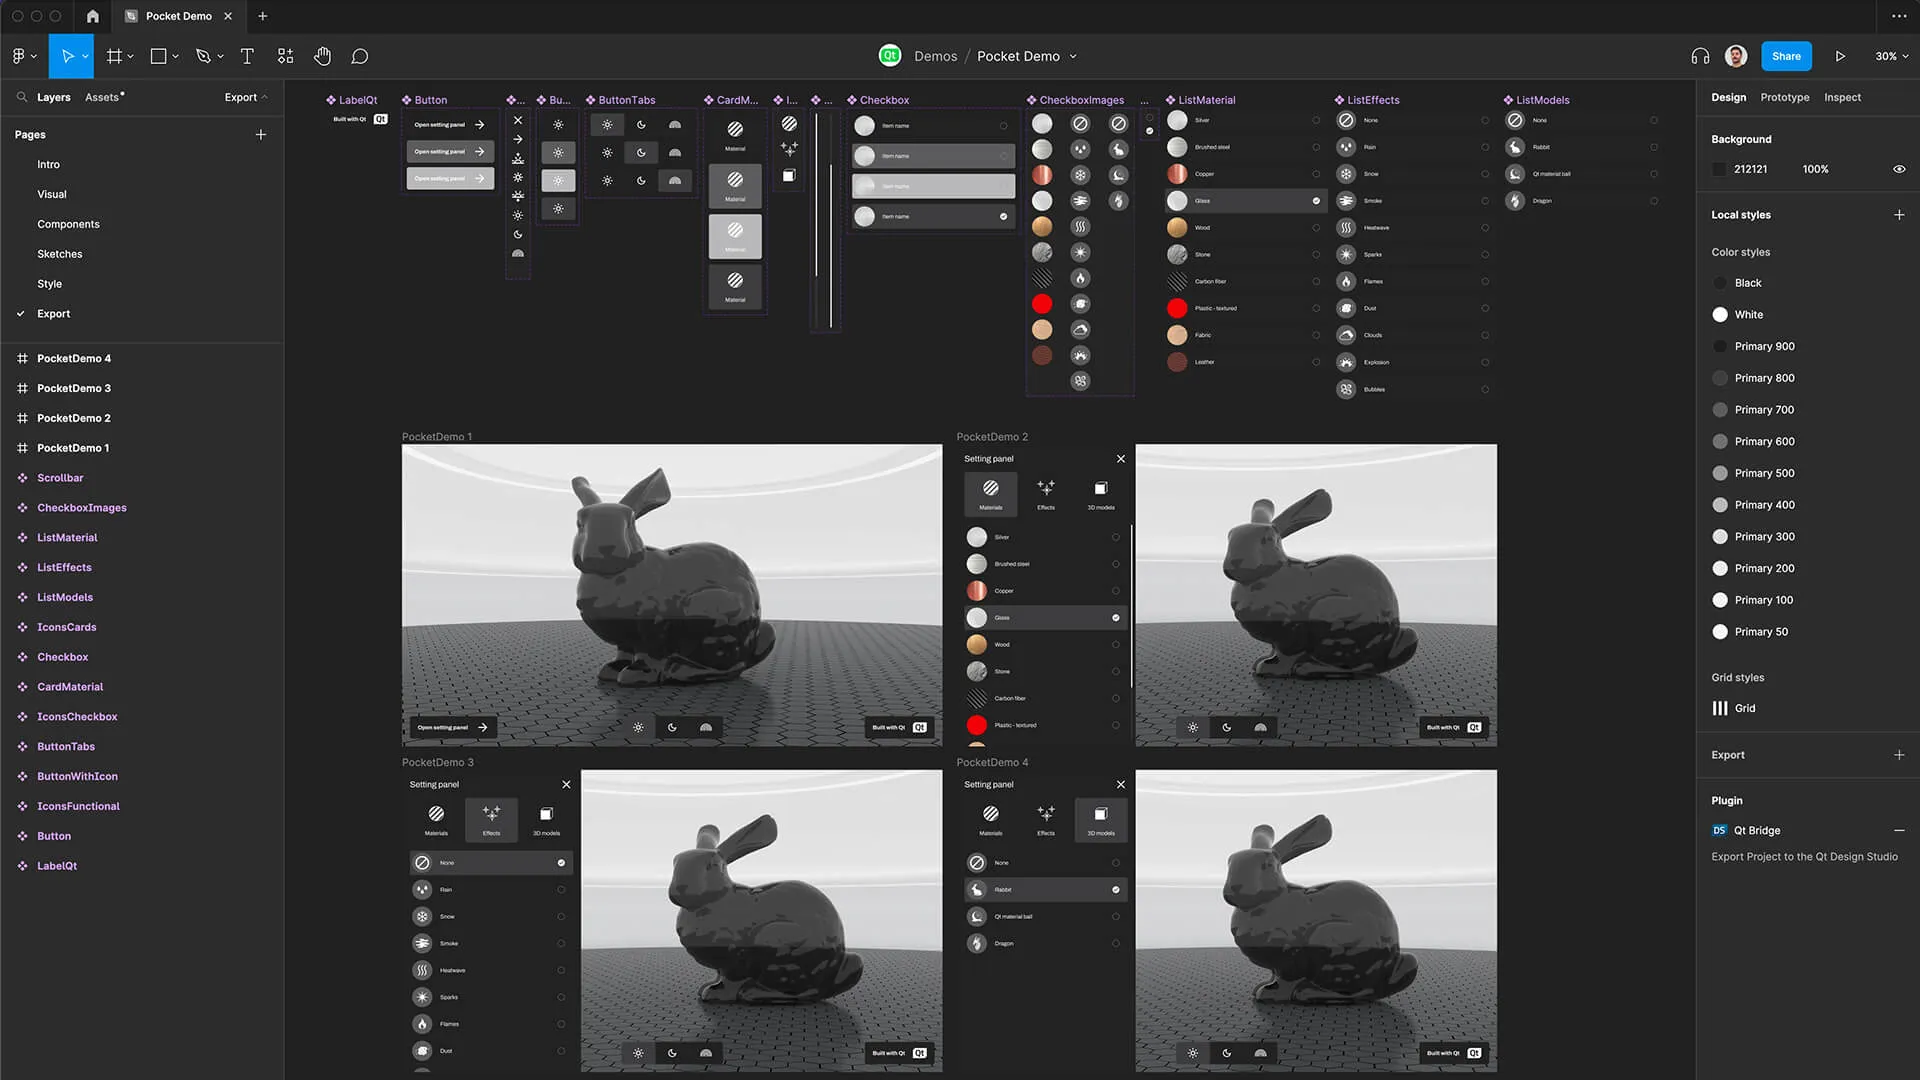Expand Pocket Demo file name chevron
Screen dimensions: 1920x1080
(1073, 57)
